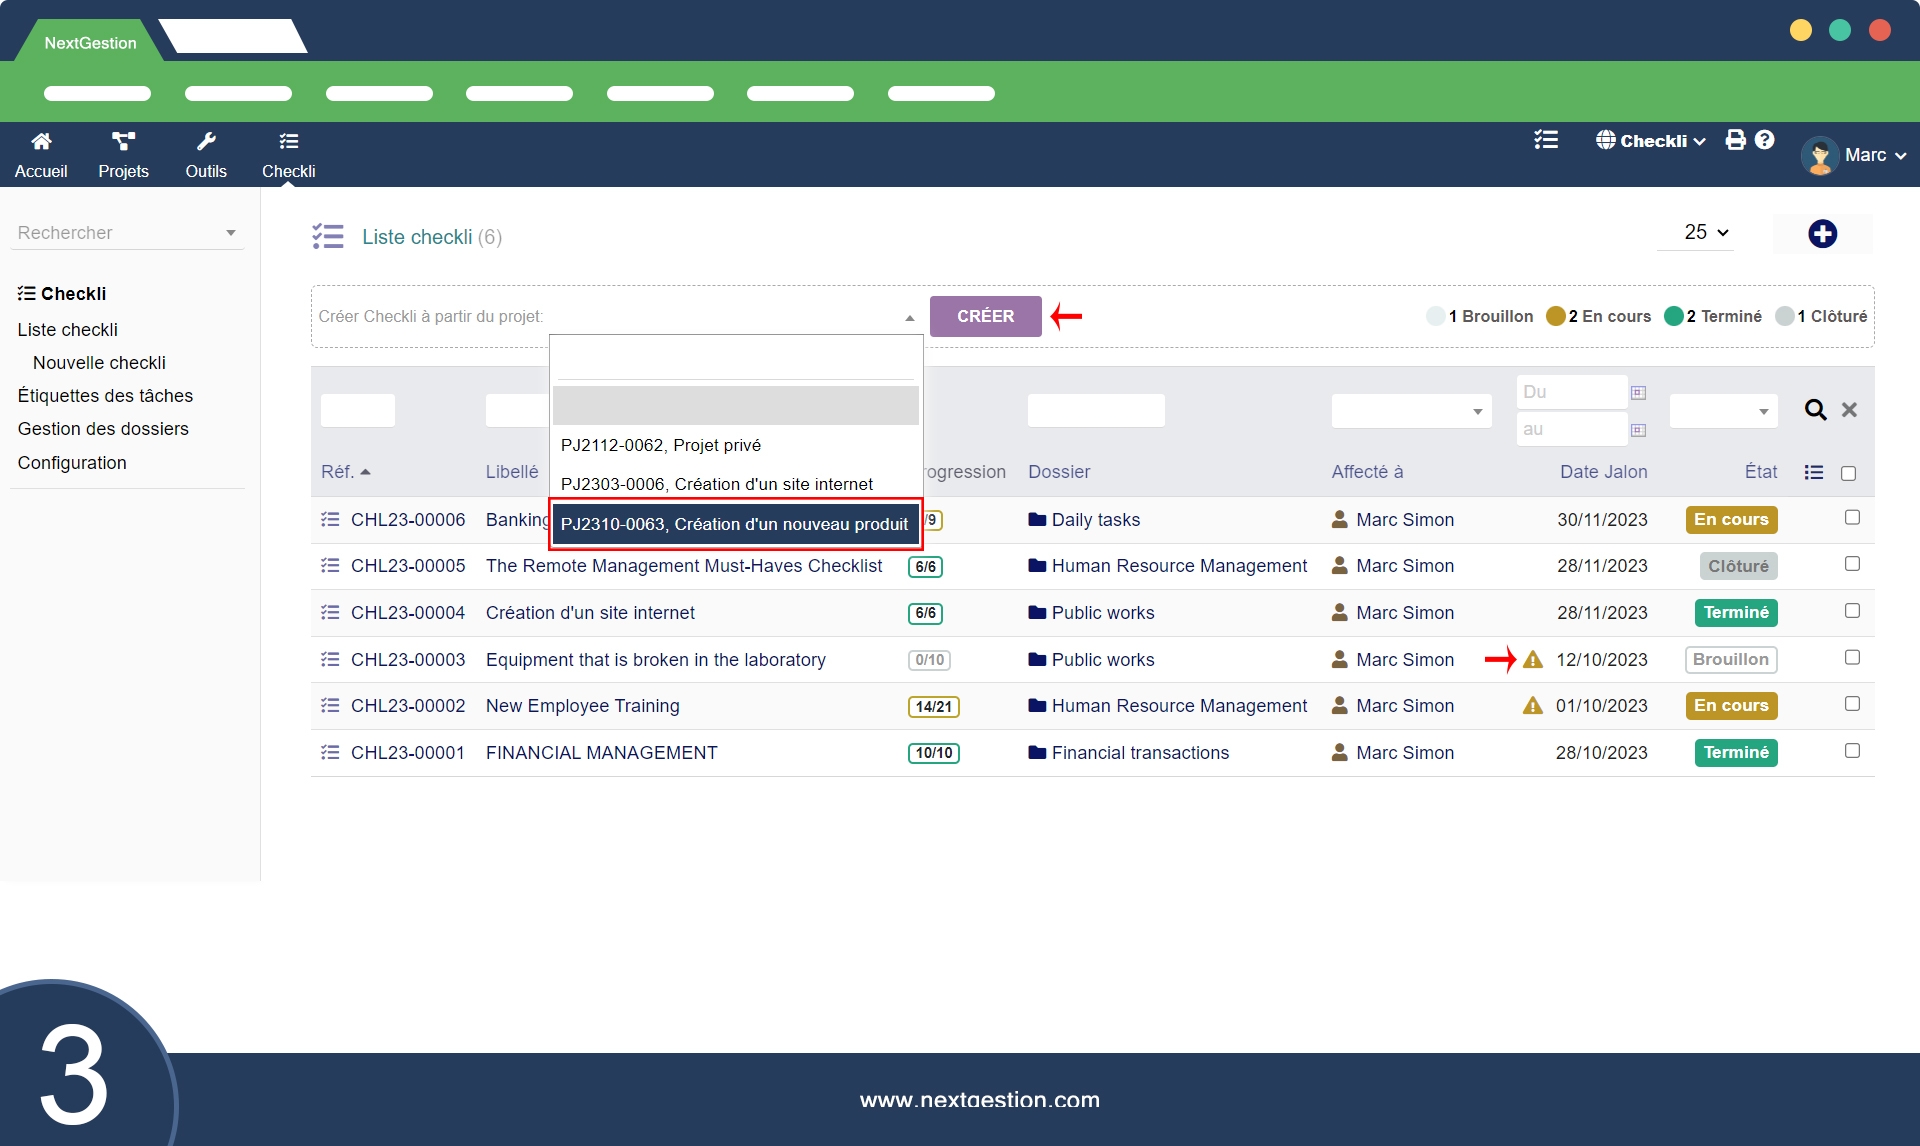Click the print icon in the header

pos(1736,140)
